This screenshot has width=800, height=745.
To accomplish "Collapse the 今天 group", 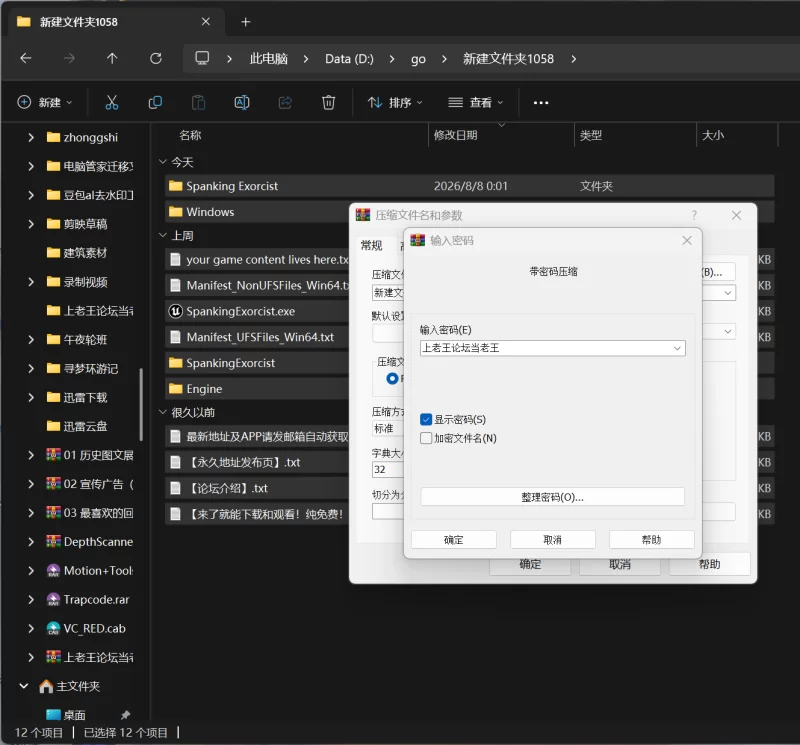I will [x=163, y=162].
